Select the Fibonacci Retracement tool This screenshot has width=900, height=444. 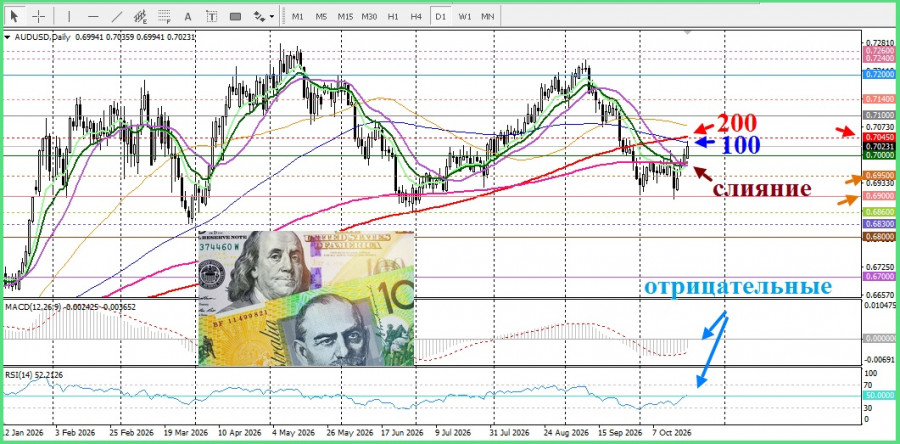click(164, 16)
